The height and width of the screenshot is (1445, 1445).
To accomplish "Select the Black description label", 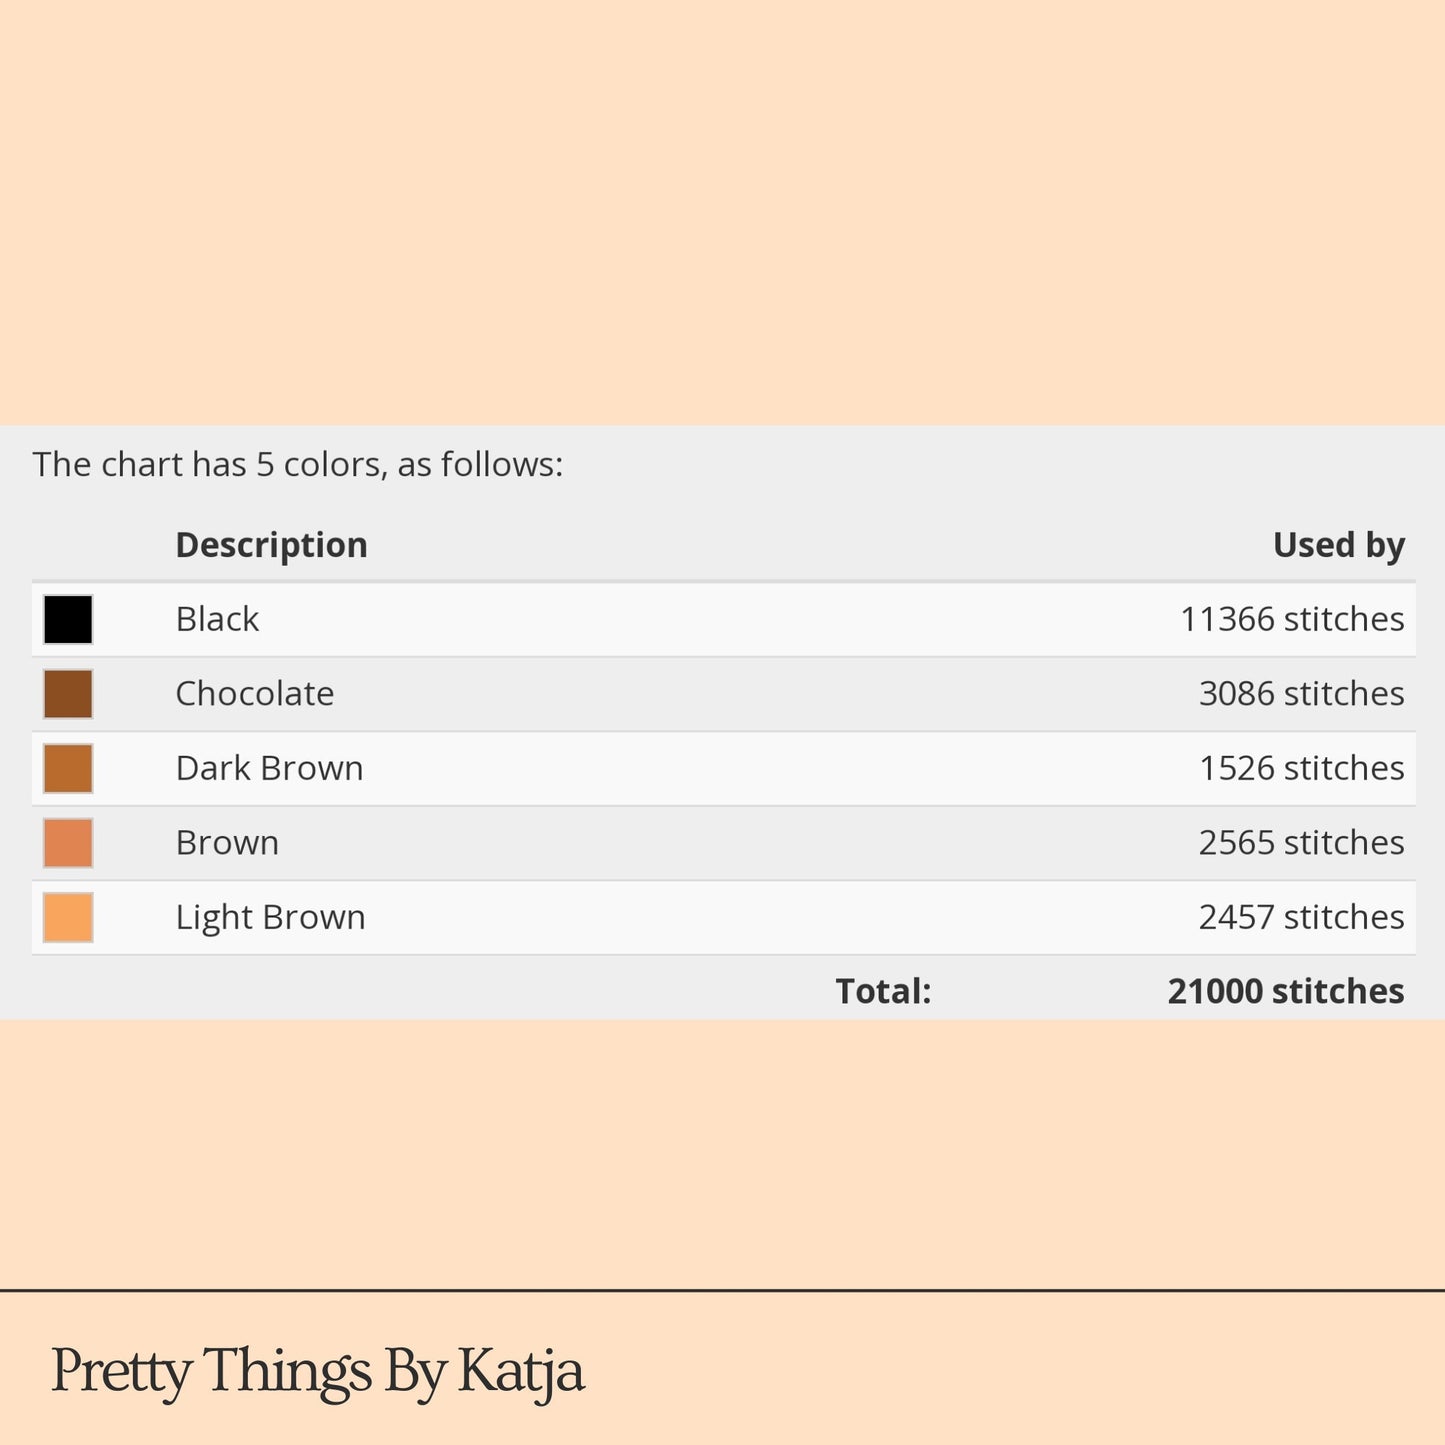I will tap(217, 619).
